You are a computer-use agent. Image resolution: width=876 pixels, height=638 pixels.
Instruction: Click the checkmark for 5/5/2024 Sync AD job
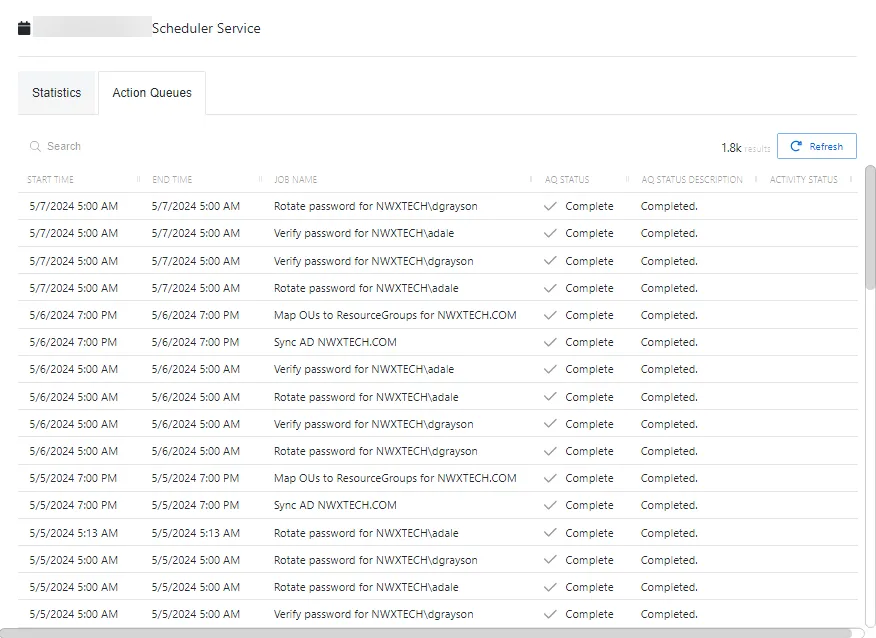(550, 505)
